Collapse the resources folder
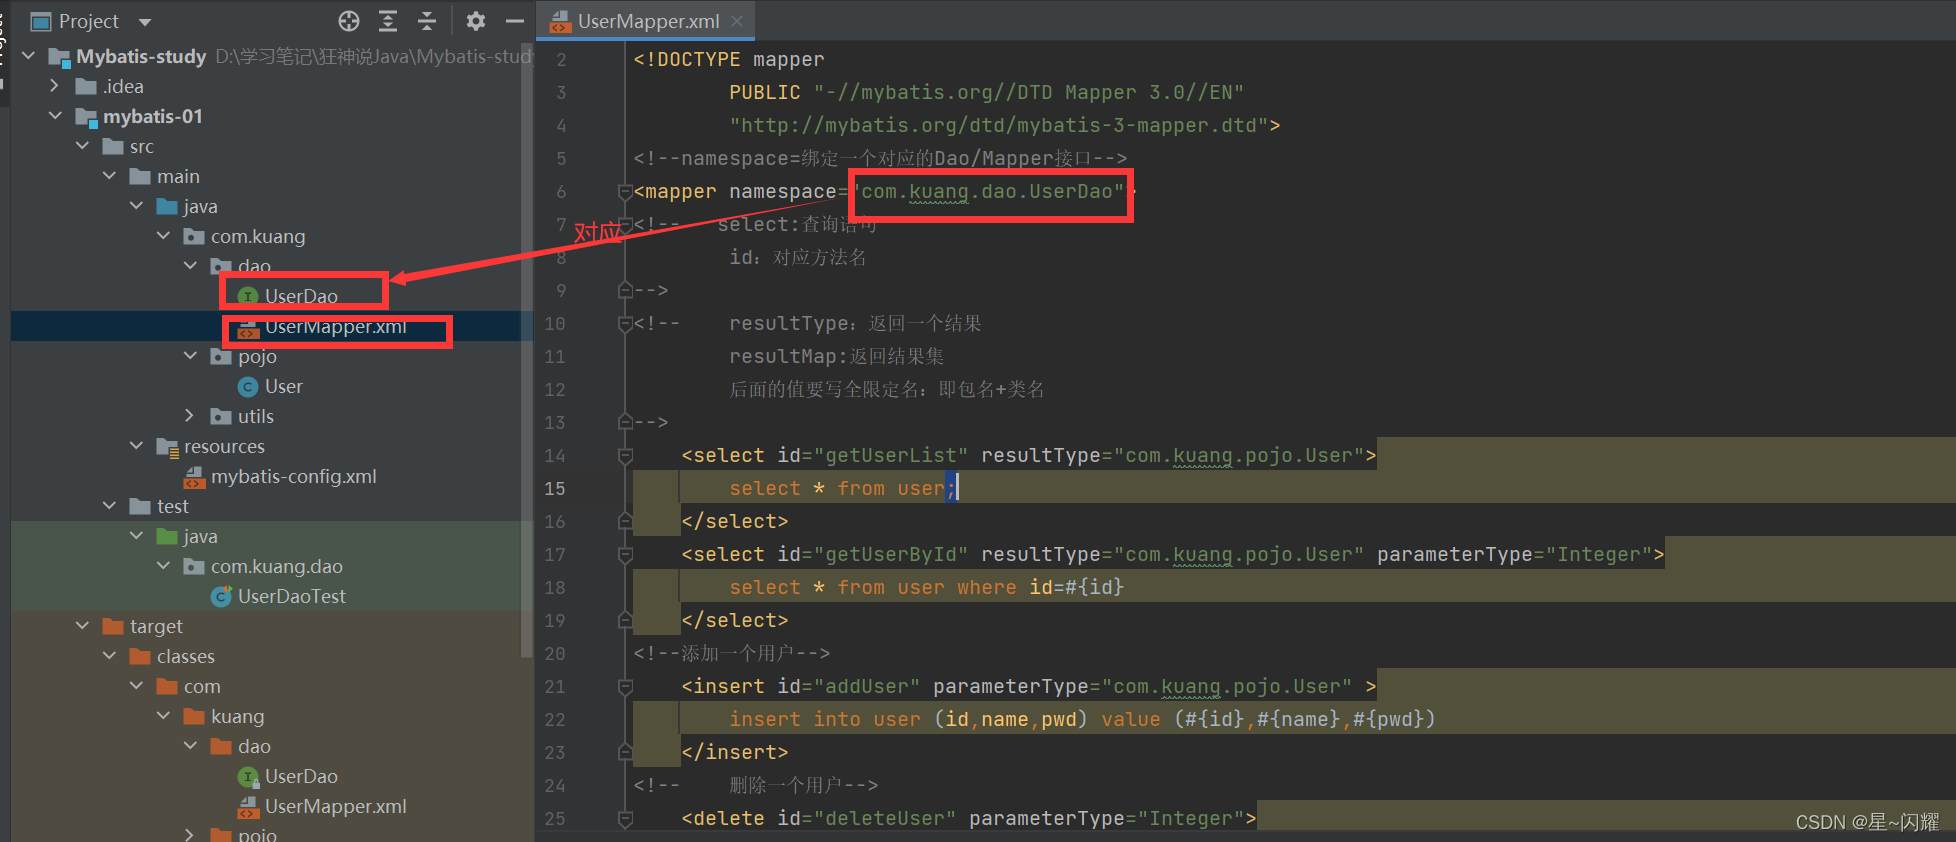This screenshot has width=1956, height=842. [137, 446]
